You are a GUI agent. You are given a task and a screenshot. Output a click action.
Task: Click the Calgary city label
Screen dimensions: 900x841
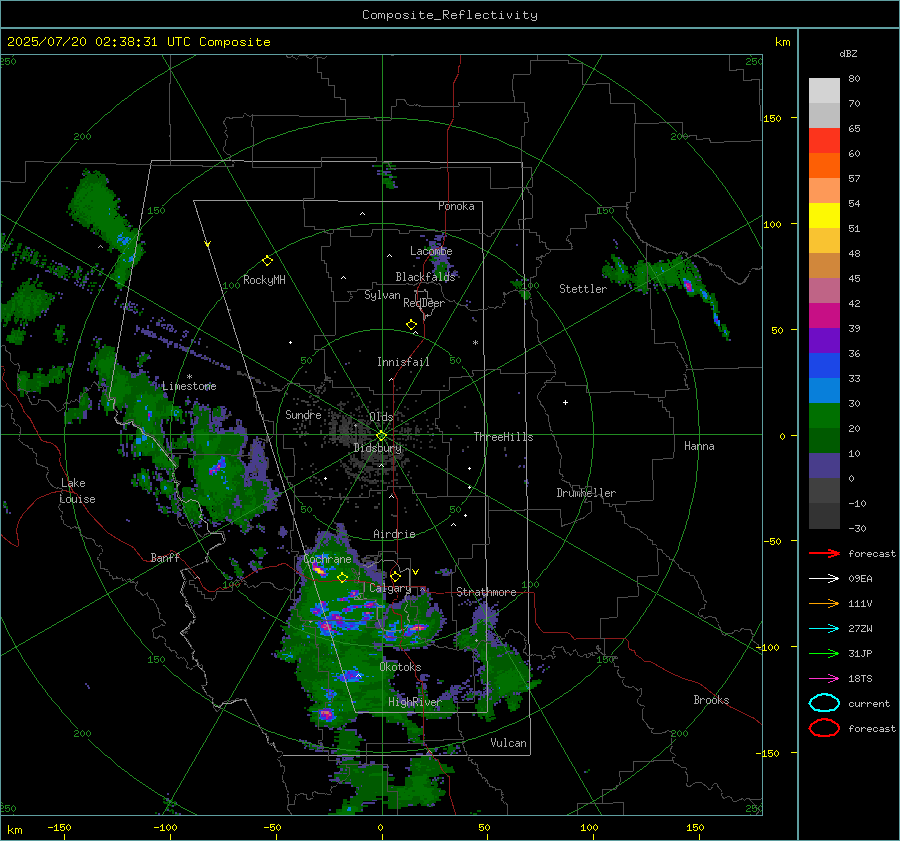390,588
